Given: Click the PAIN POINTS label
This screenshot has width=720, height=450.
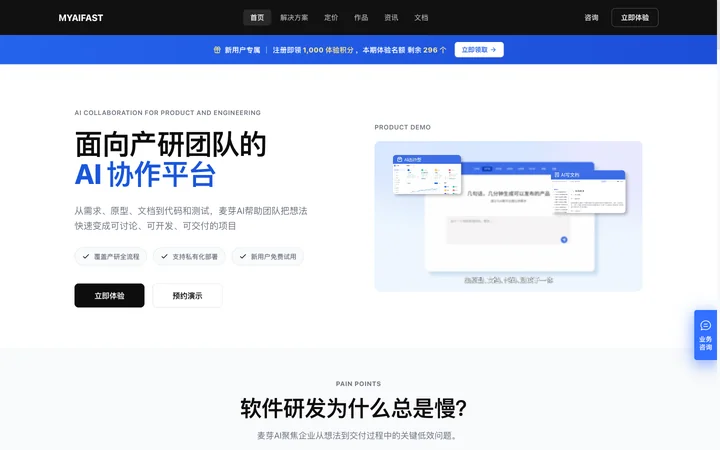Looking at the screenshot, I should pos(358,383).
